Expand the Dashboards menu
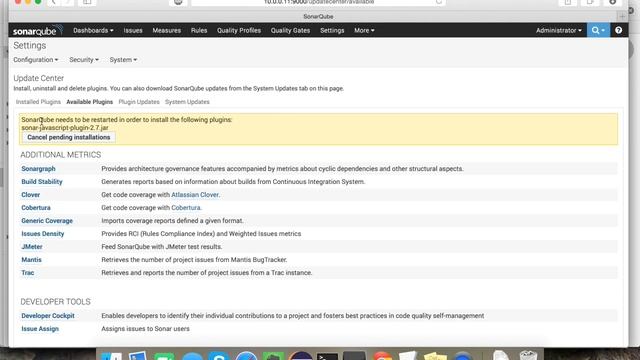Screen dimensions: 640x360 click(x=93, y=30)
